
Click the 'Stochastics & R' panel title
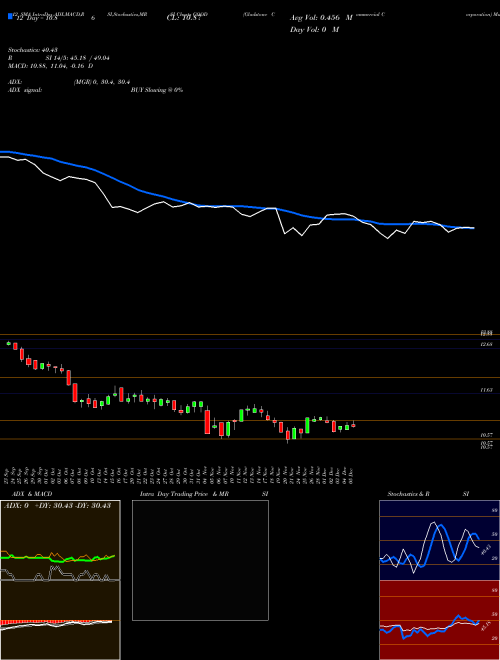[x=408, y=494]
